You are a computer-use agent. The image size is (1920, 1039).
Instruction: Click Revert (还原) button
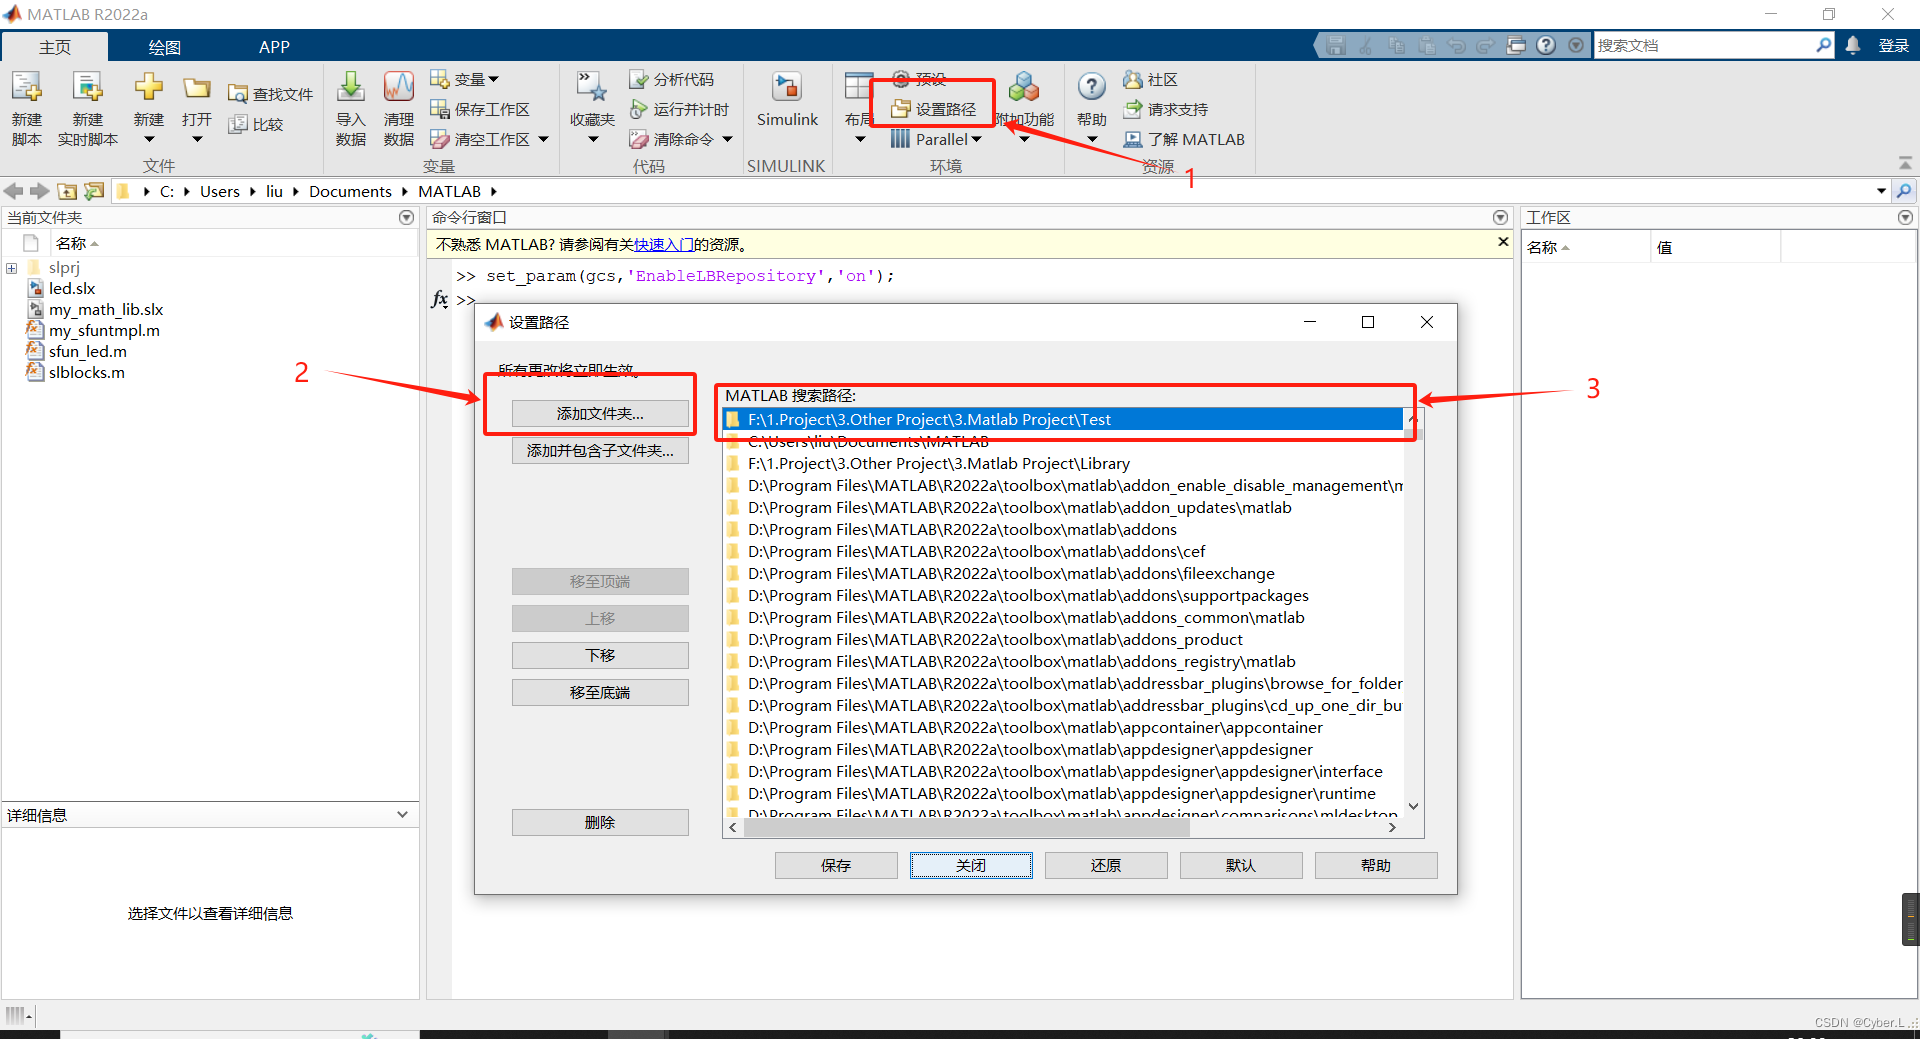click(1106, 865)
